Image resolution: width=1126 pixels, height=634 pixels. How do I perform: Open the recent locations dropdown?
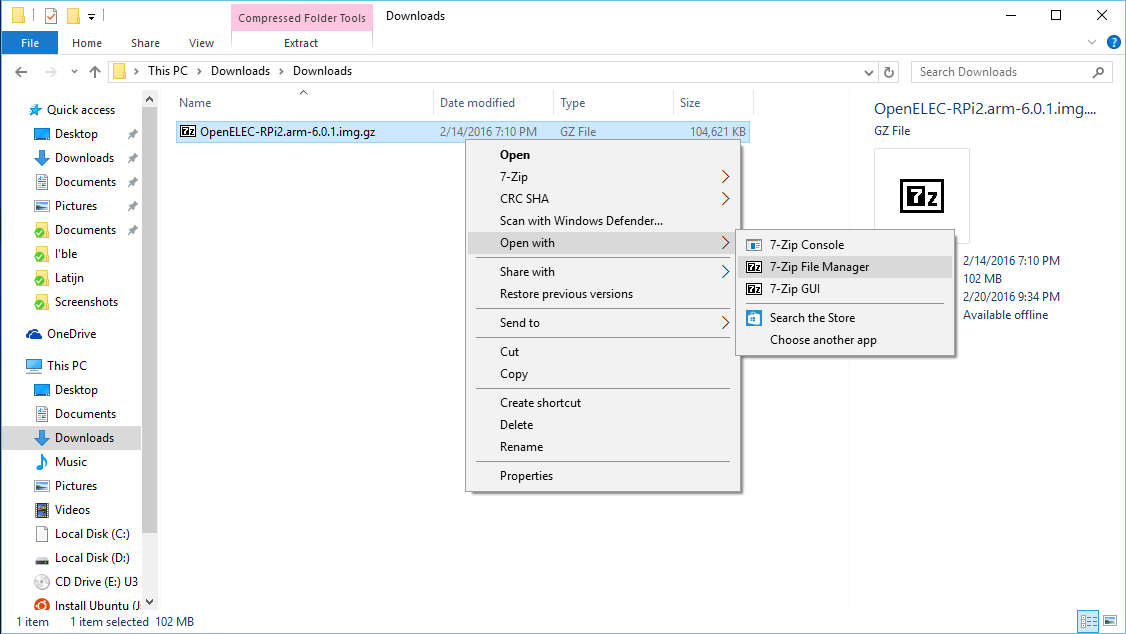pyautogui.click(x=72, y=72)
